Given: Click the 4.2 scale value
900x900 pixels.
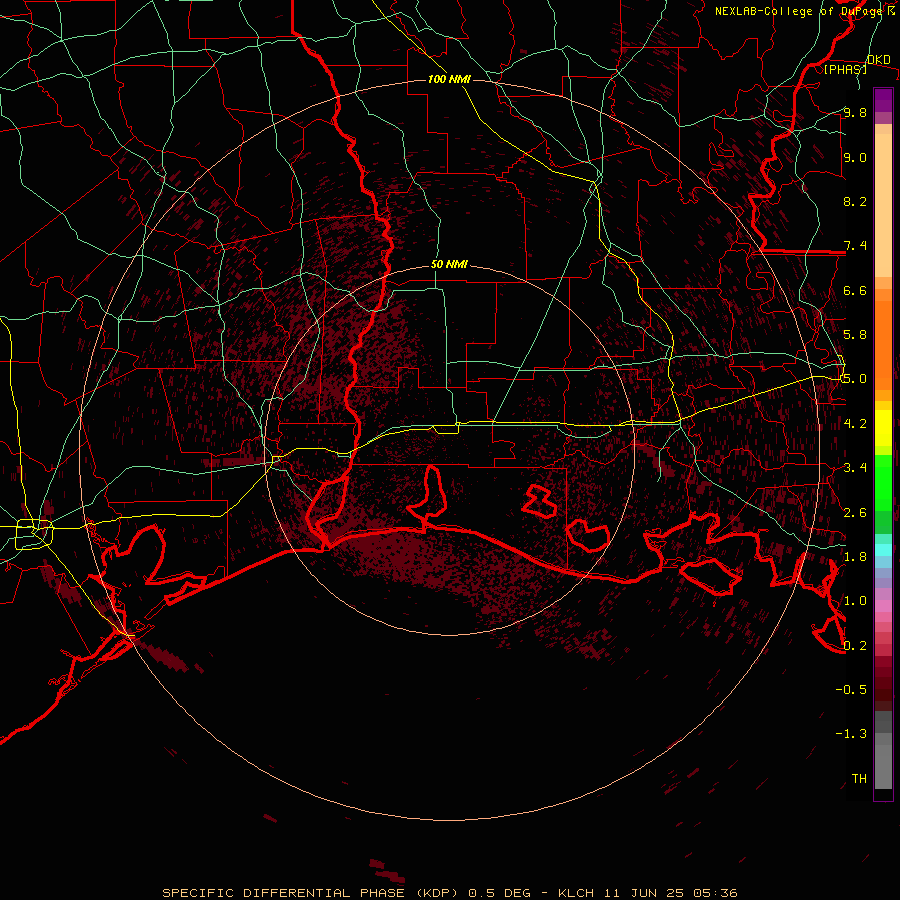Looking at the screenshot, I should click(855, 424).
